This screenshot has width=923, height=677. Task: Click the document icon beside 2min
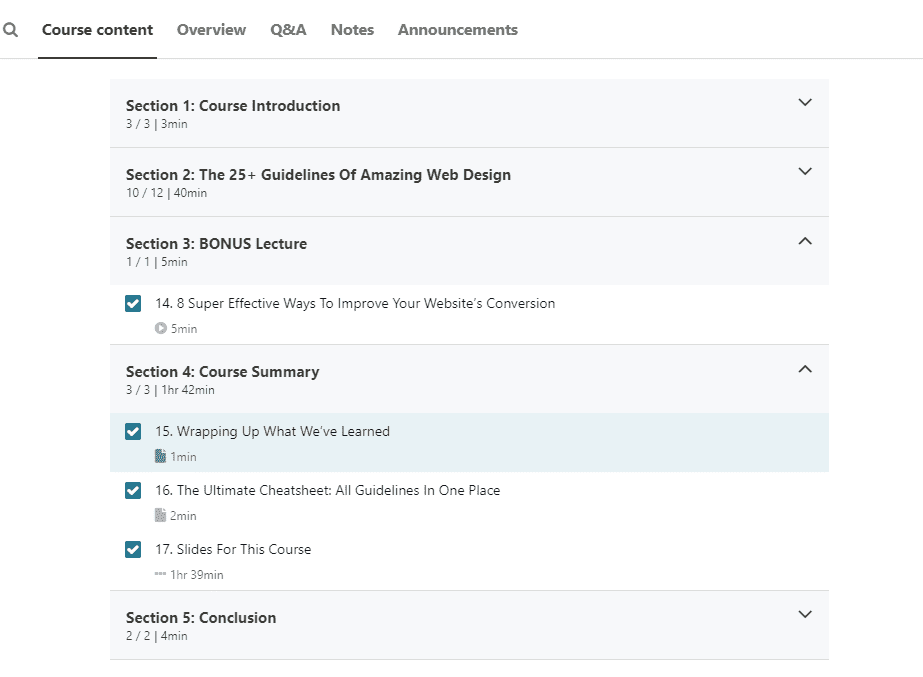pyautogui.click(x=160, y=515)
